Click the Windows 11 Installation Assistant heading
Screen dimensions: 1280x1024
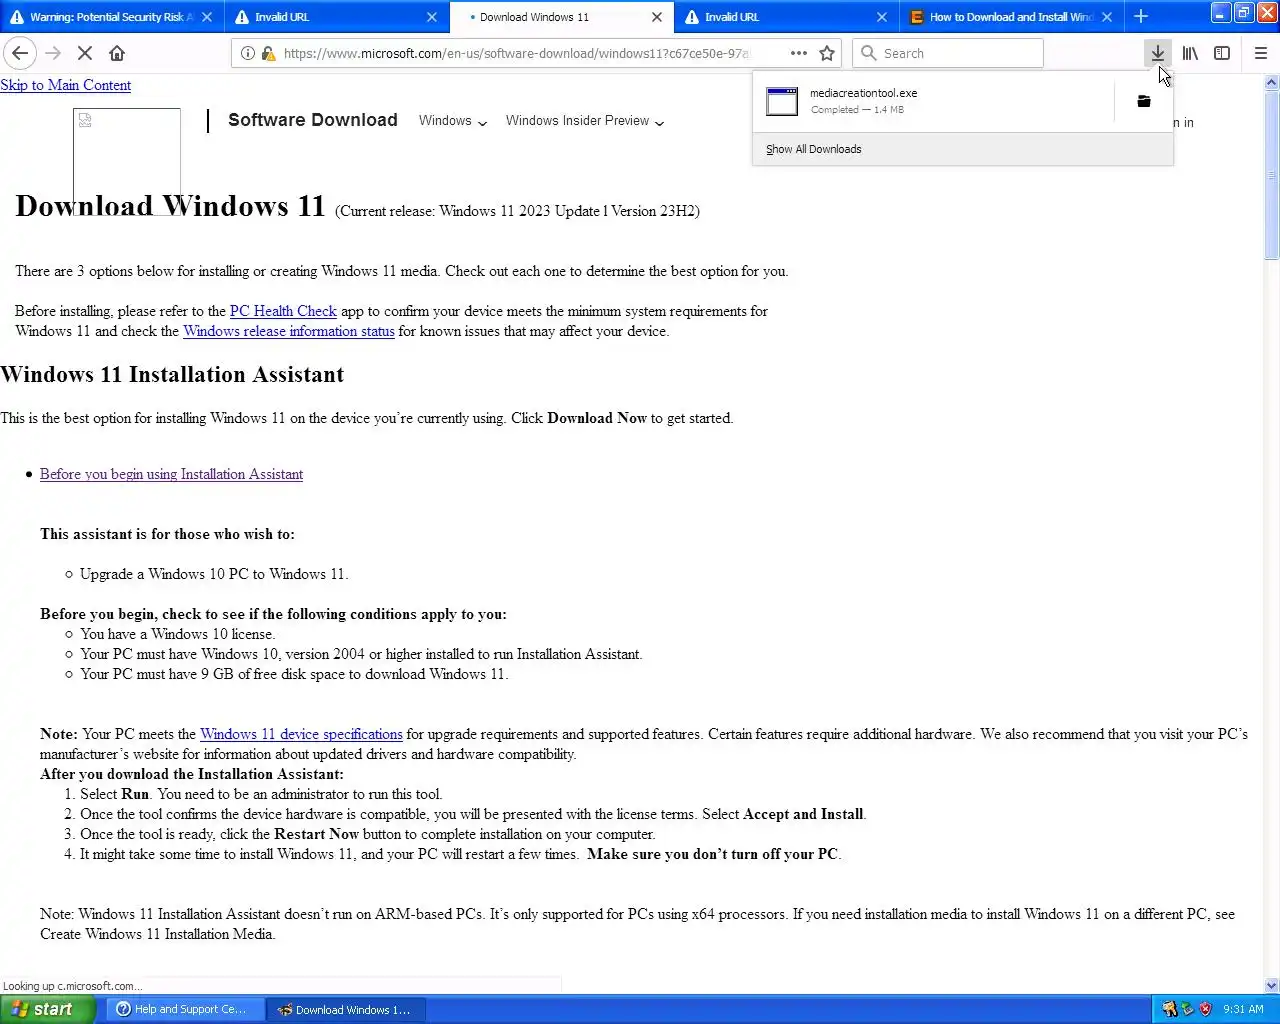172,375
